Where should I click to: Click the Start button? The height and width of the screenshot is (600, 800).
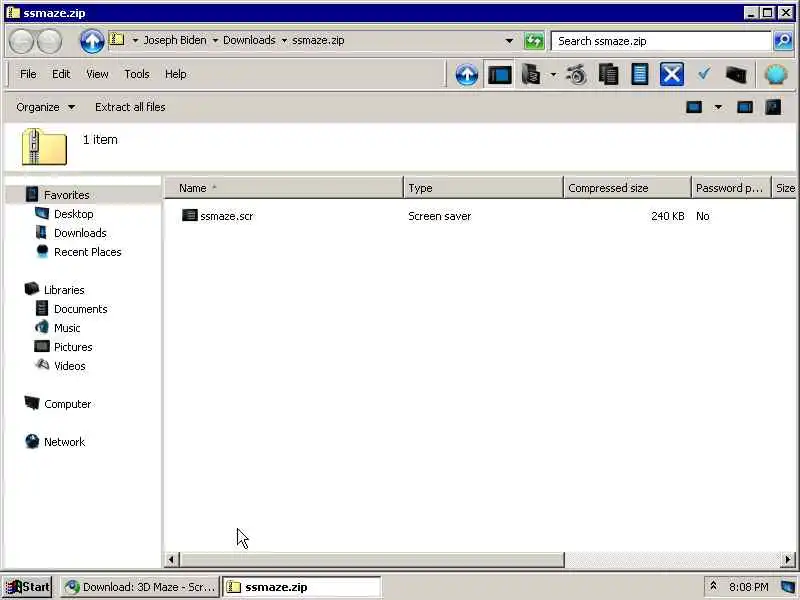pyautogui.click(x=28, y=587)
